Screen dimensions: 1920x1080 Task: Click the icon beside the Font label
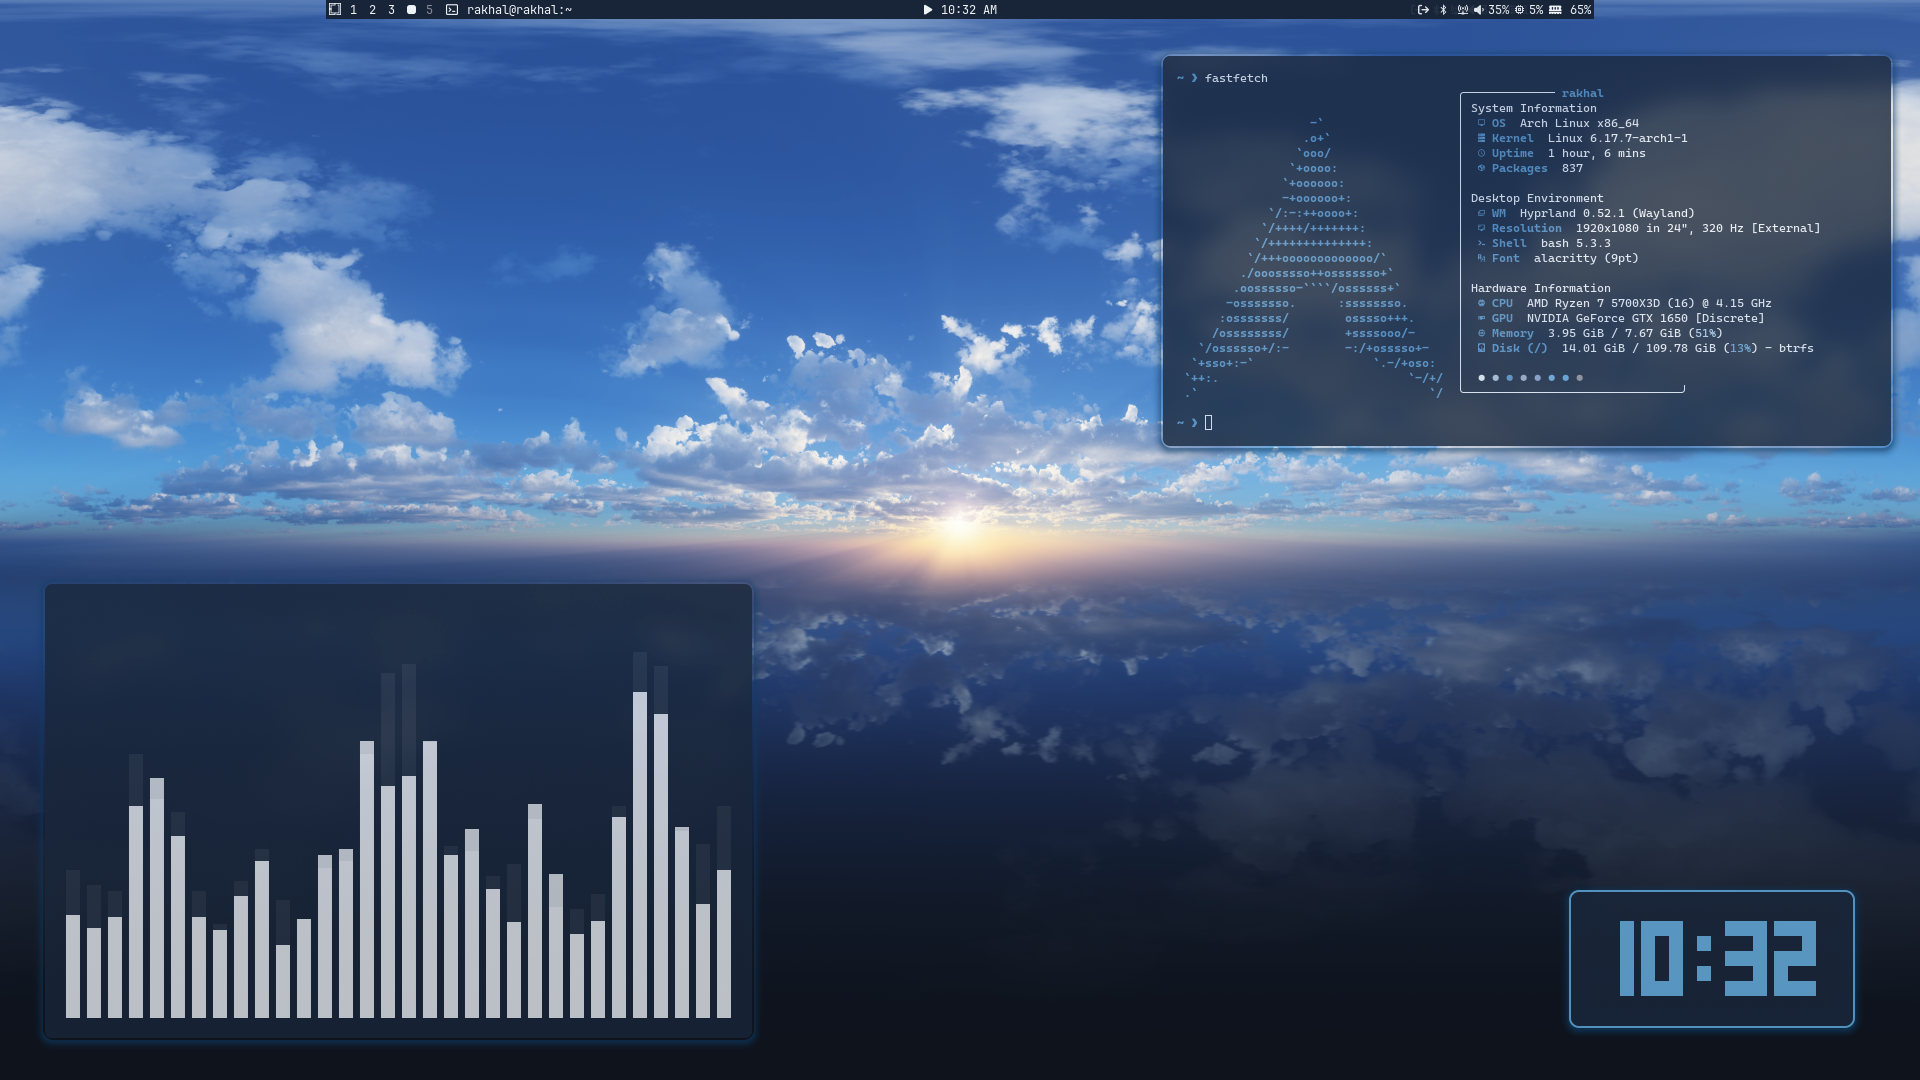[x=1481, y=258]
